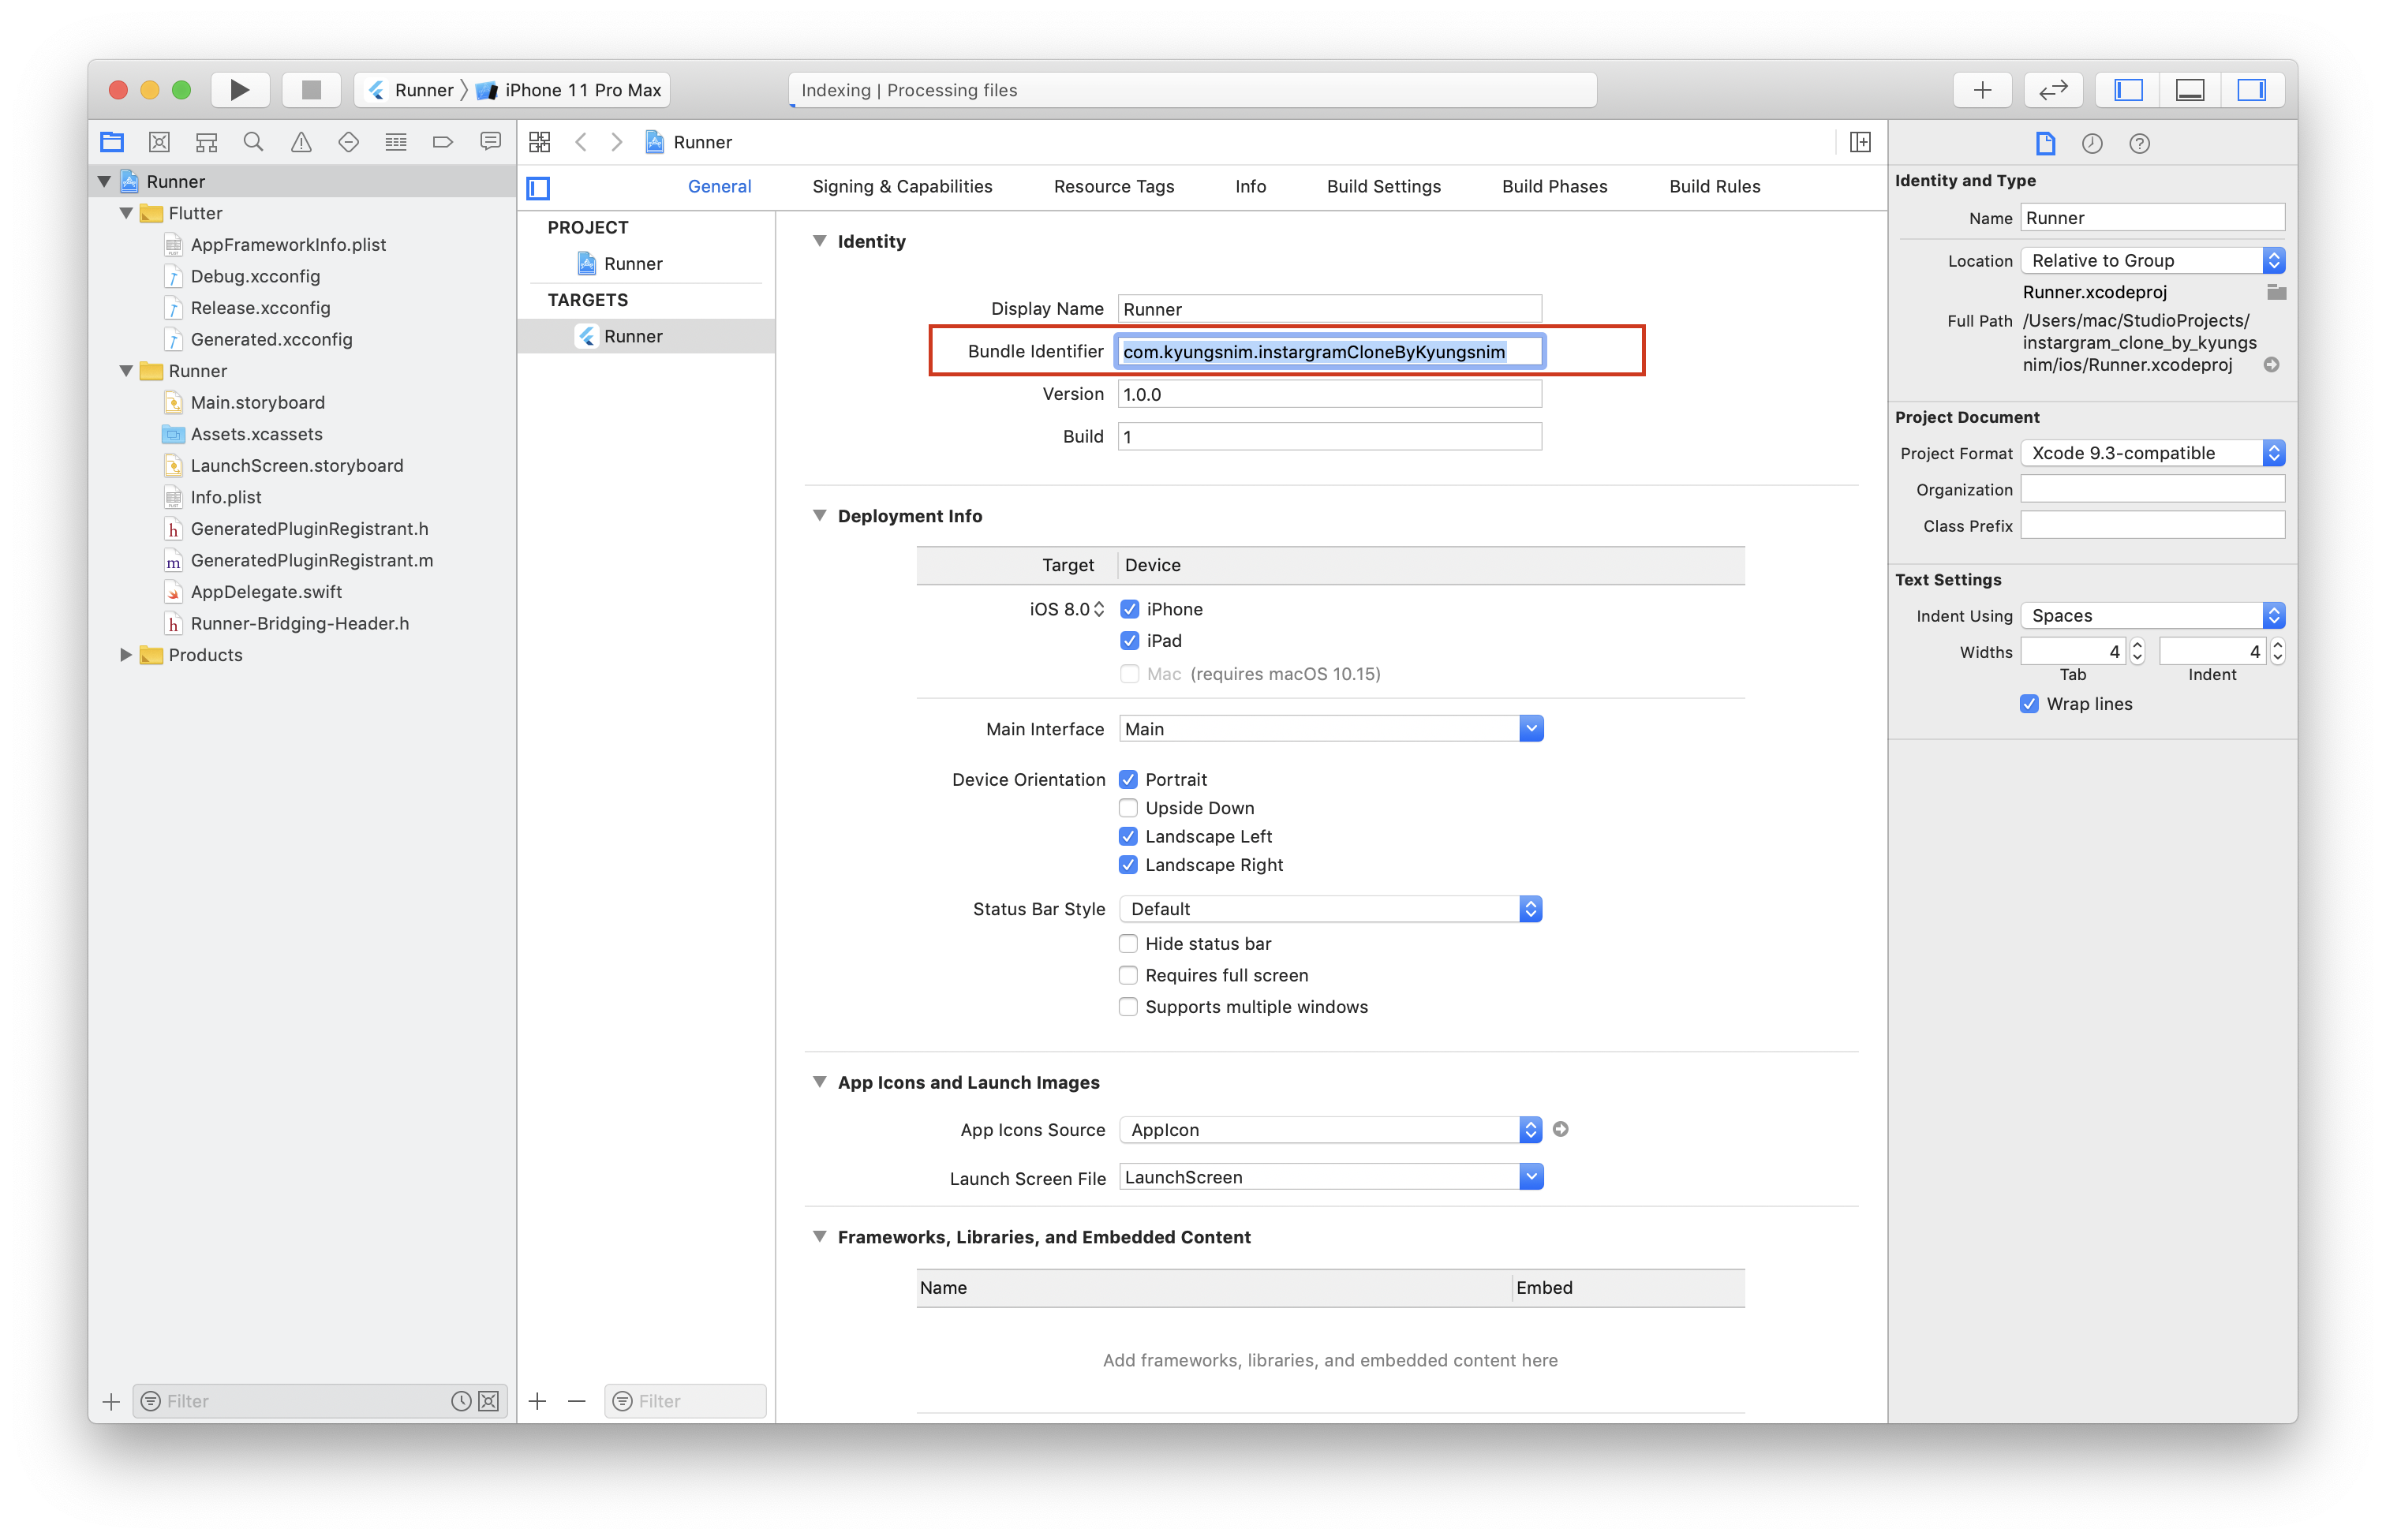The height and width of the screenshot is (1540, 2386).
Task: Open the Build Settings tab
Action: pos(1383,186)
